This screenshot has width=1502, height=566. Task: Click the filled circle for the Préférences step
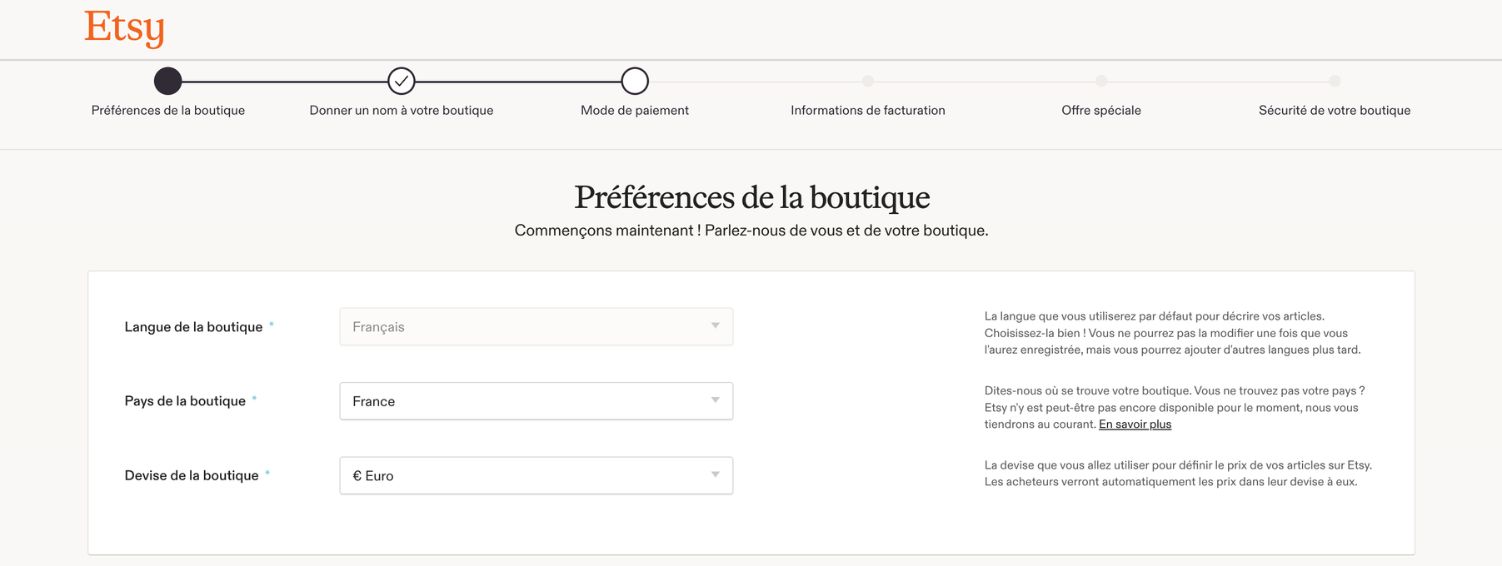[168, 81]
